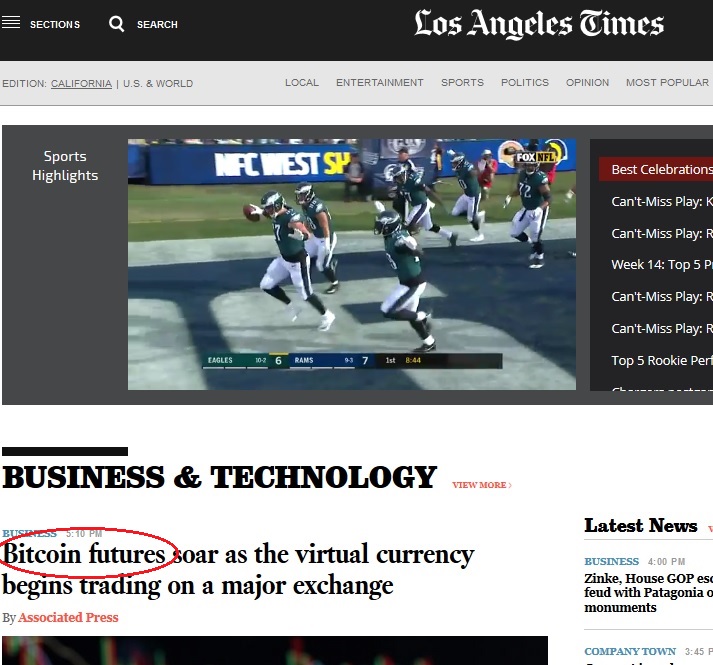713x665 pixels.
Task: Go to the Sports section
Action: 462,83
